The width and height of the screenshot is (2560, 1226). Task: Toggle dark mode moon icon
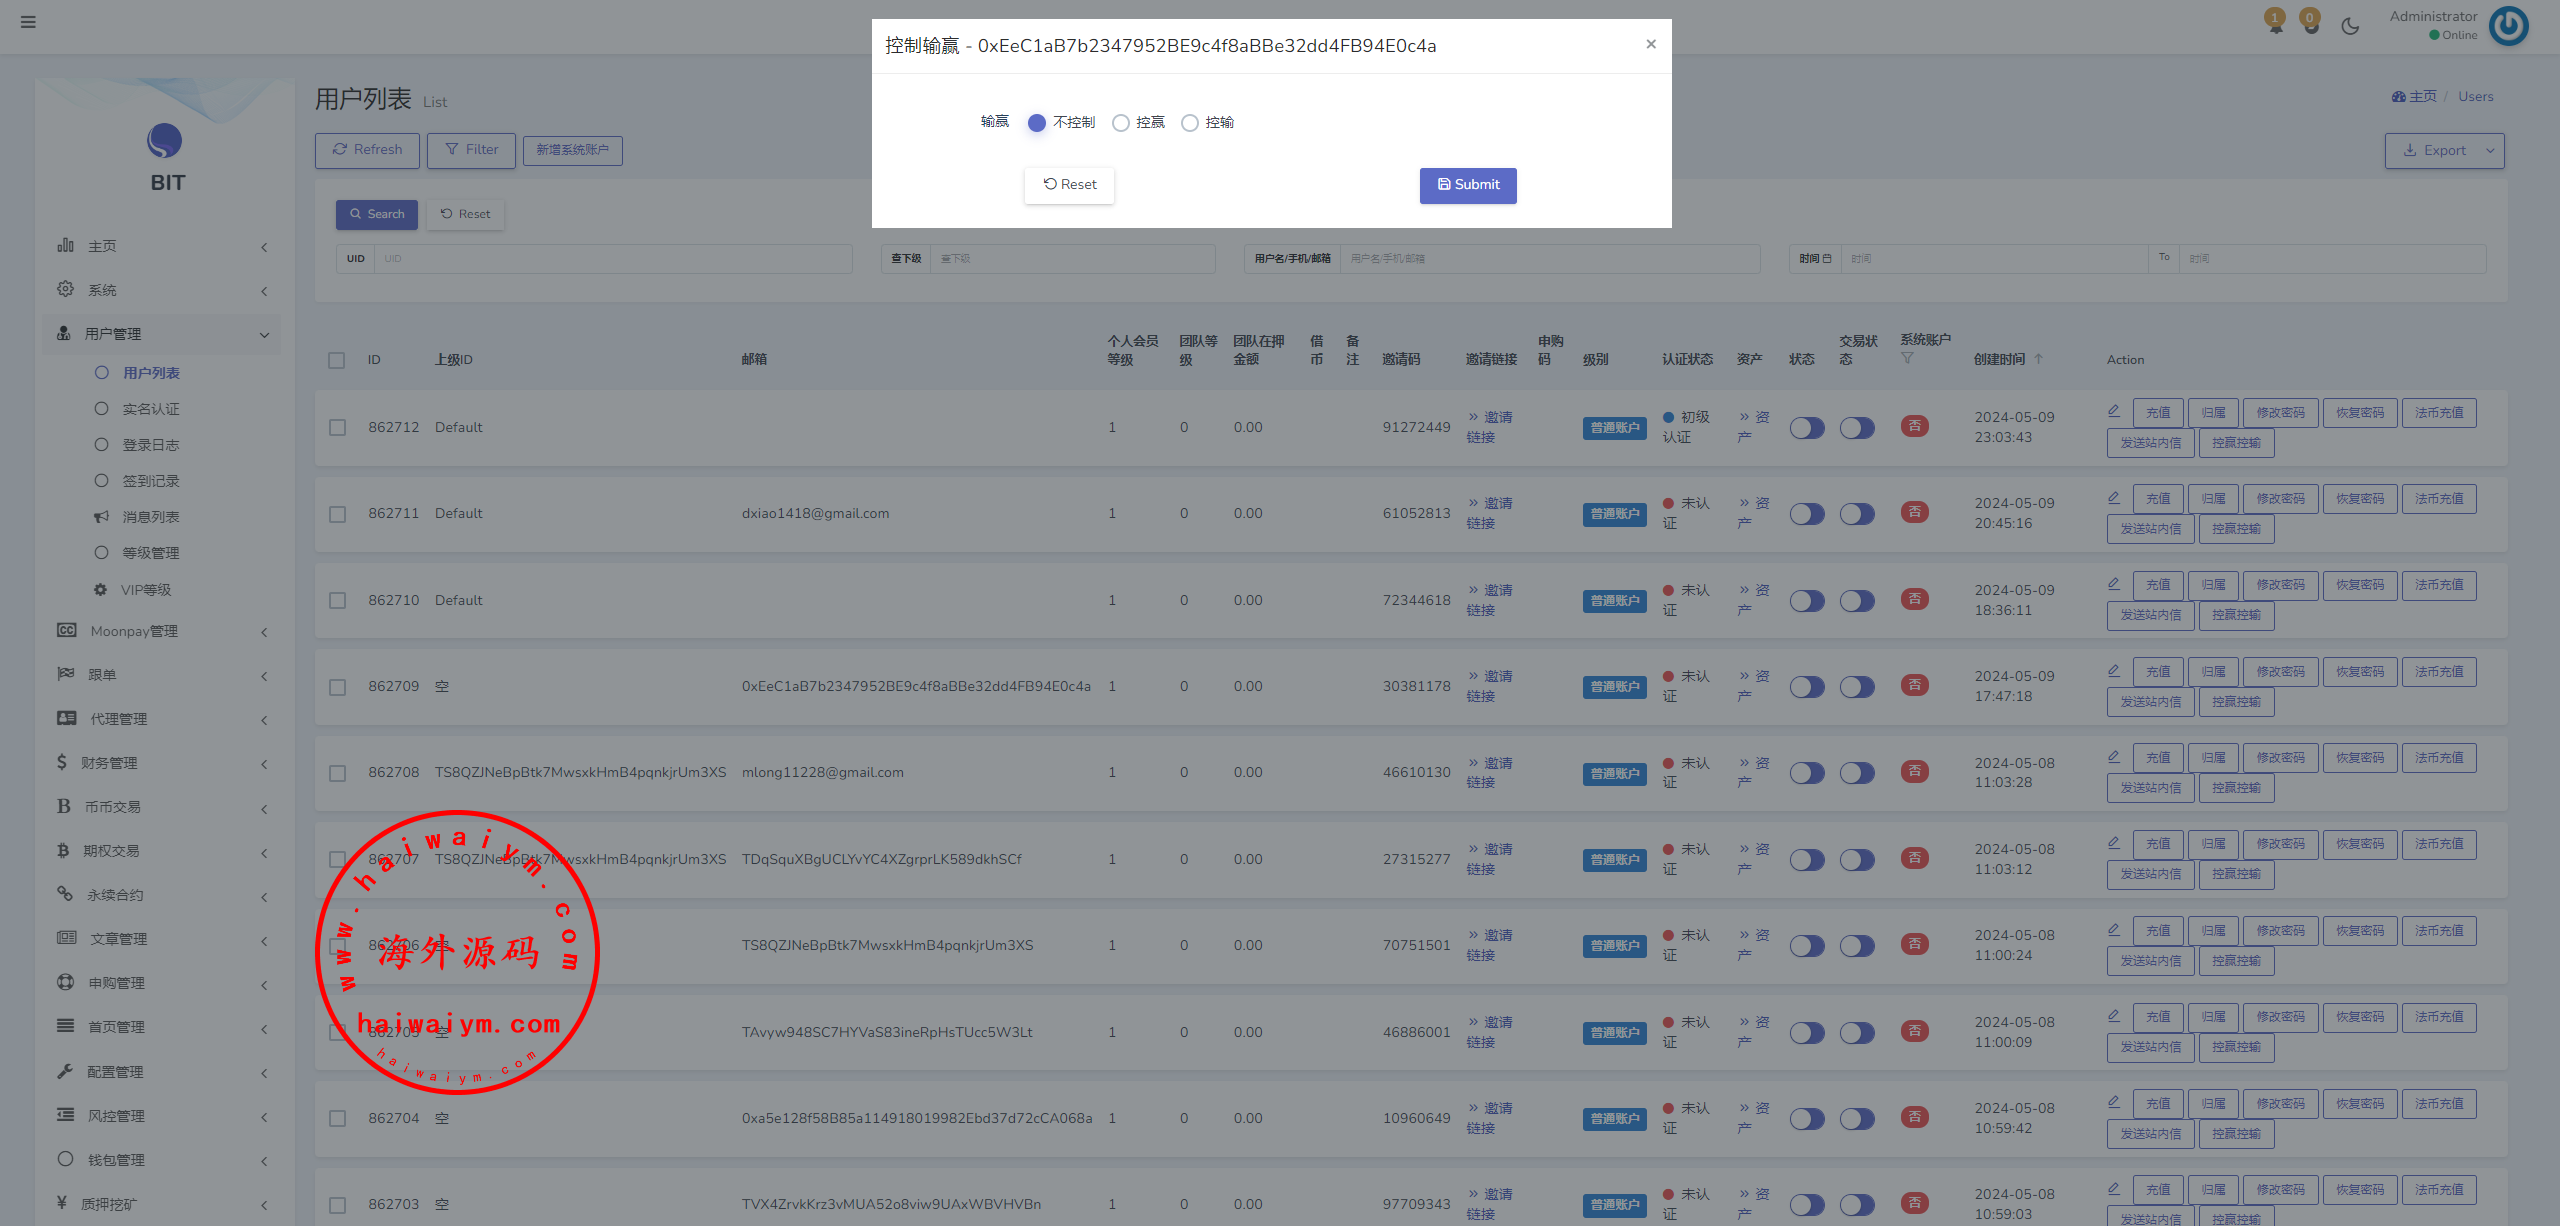pyautogui.click(x=2350, y=26)
